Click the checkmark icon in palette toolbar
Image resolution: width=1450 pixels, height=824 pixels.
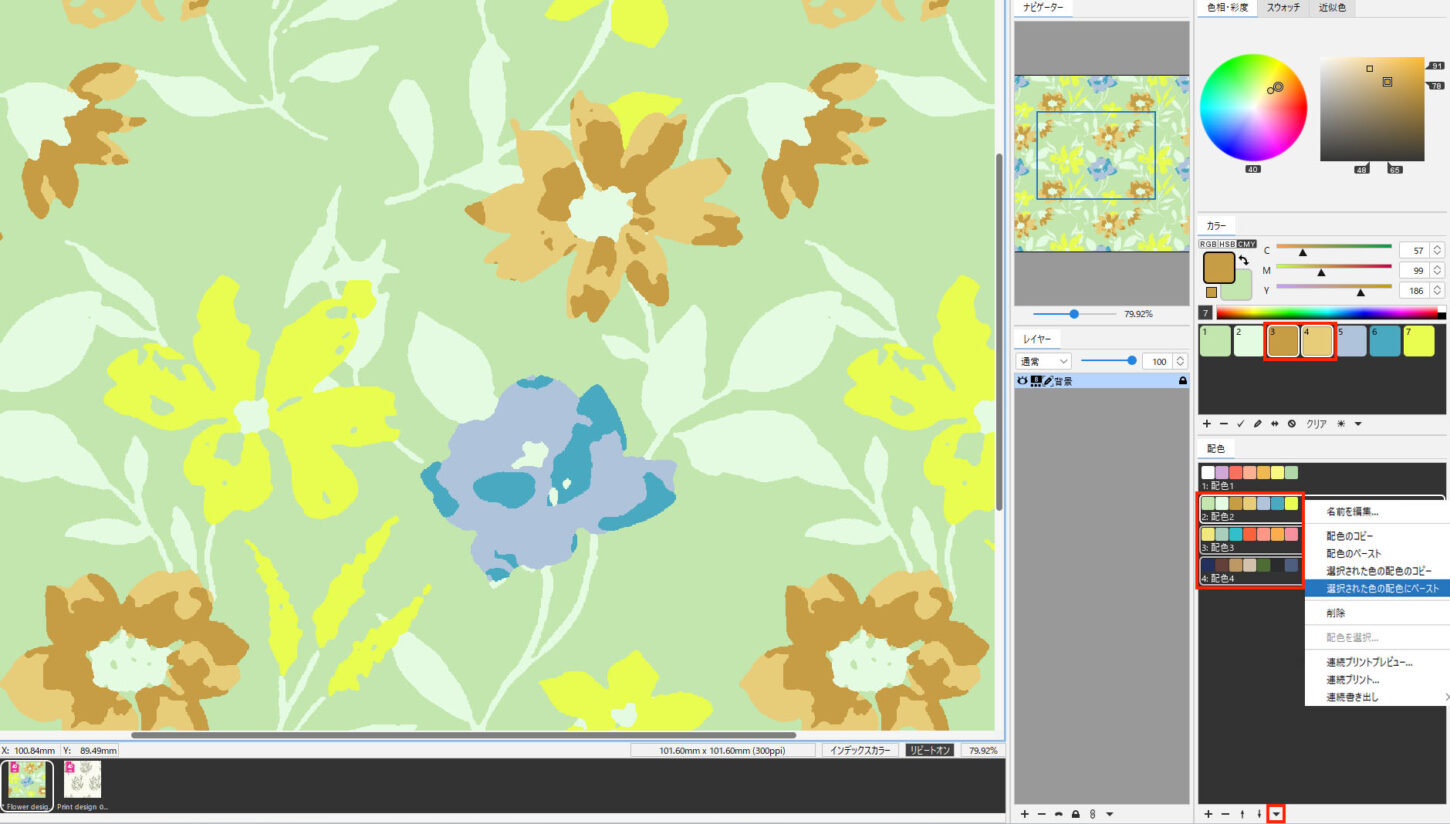click(x=1241, y=424)
